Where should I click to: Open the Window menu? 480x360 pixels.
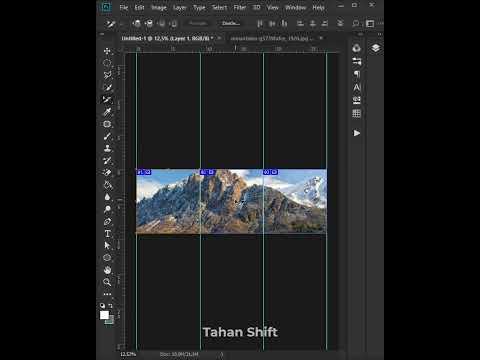295,7
